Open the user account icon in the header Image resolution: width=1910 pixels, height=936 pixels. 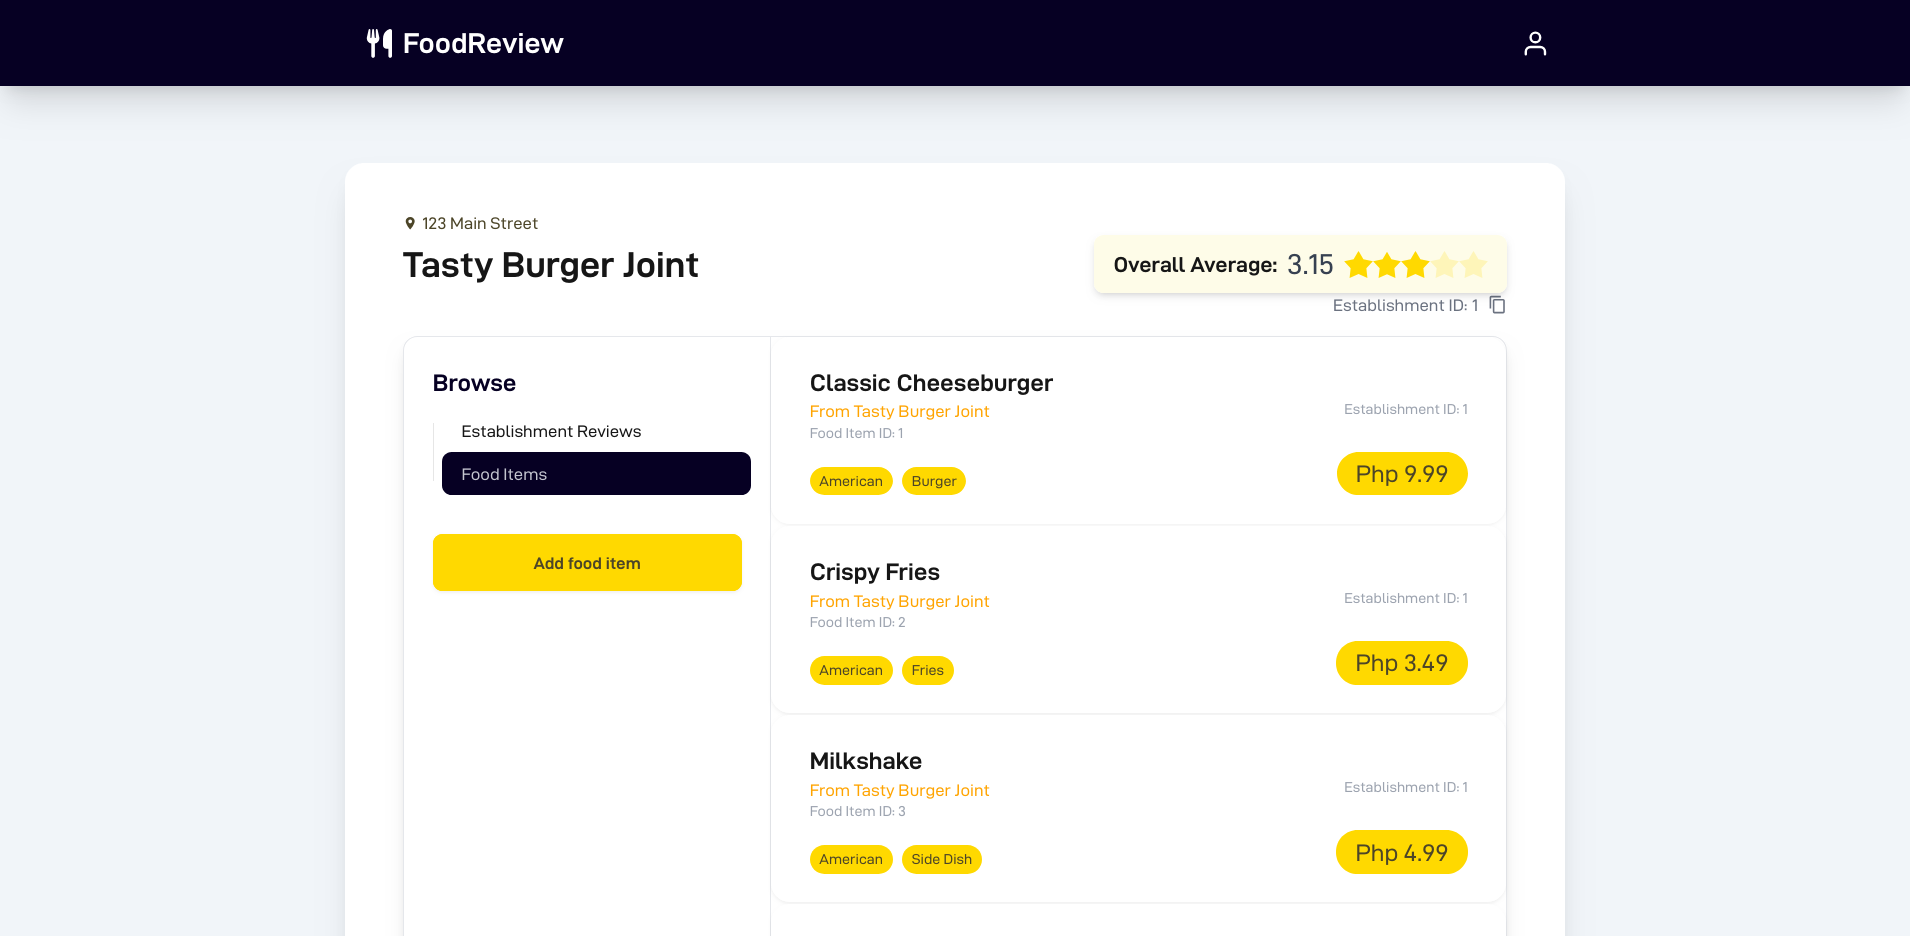point(1535,43)
